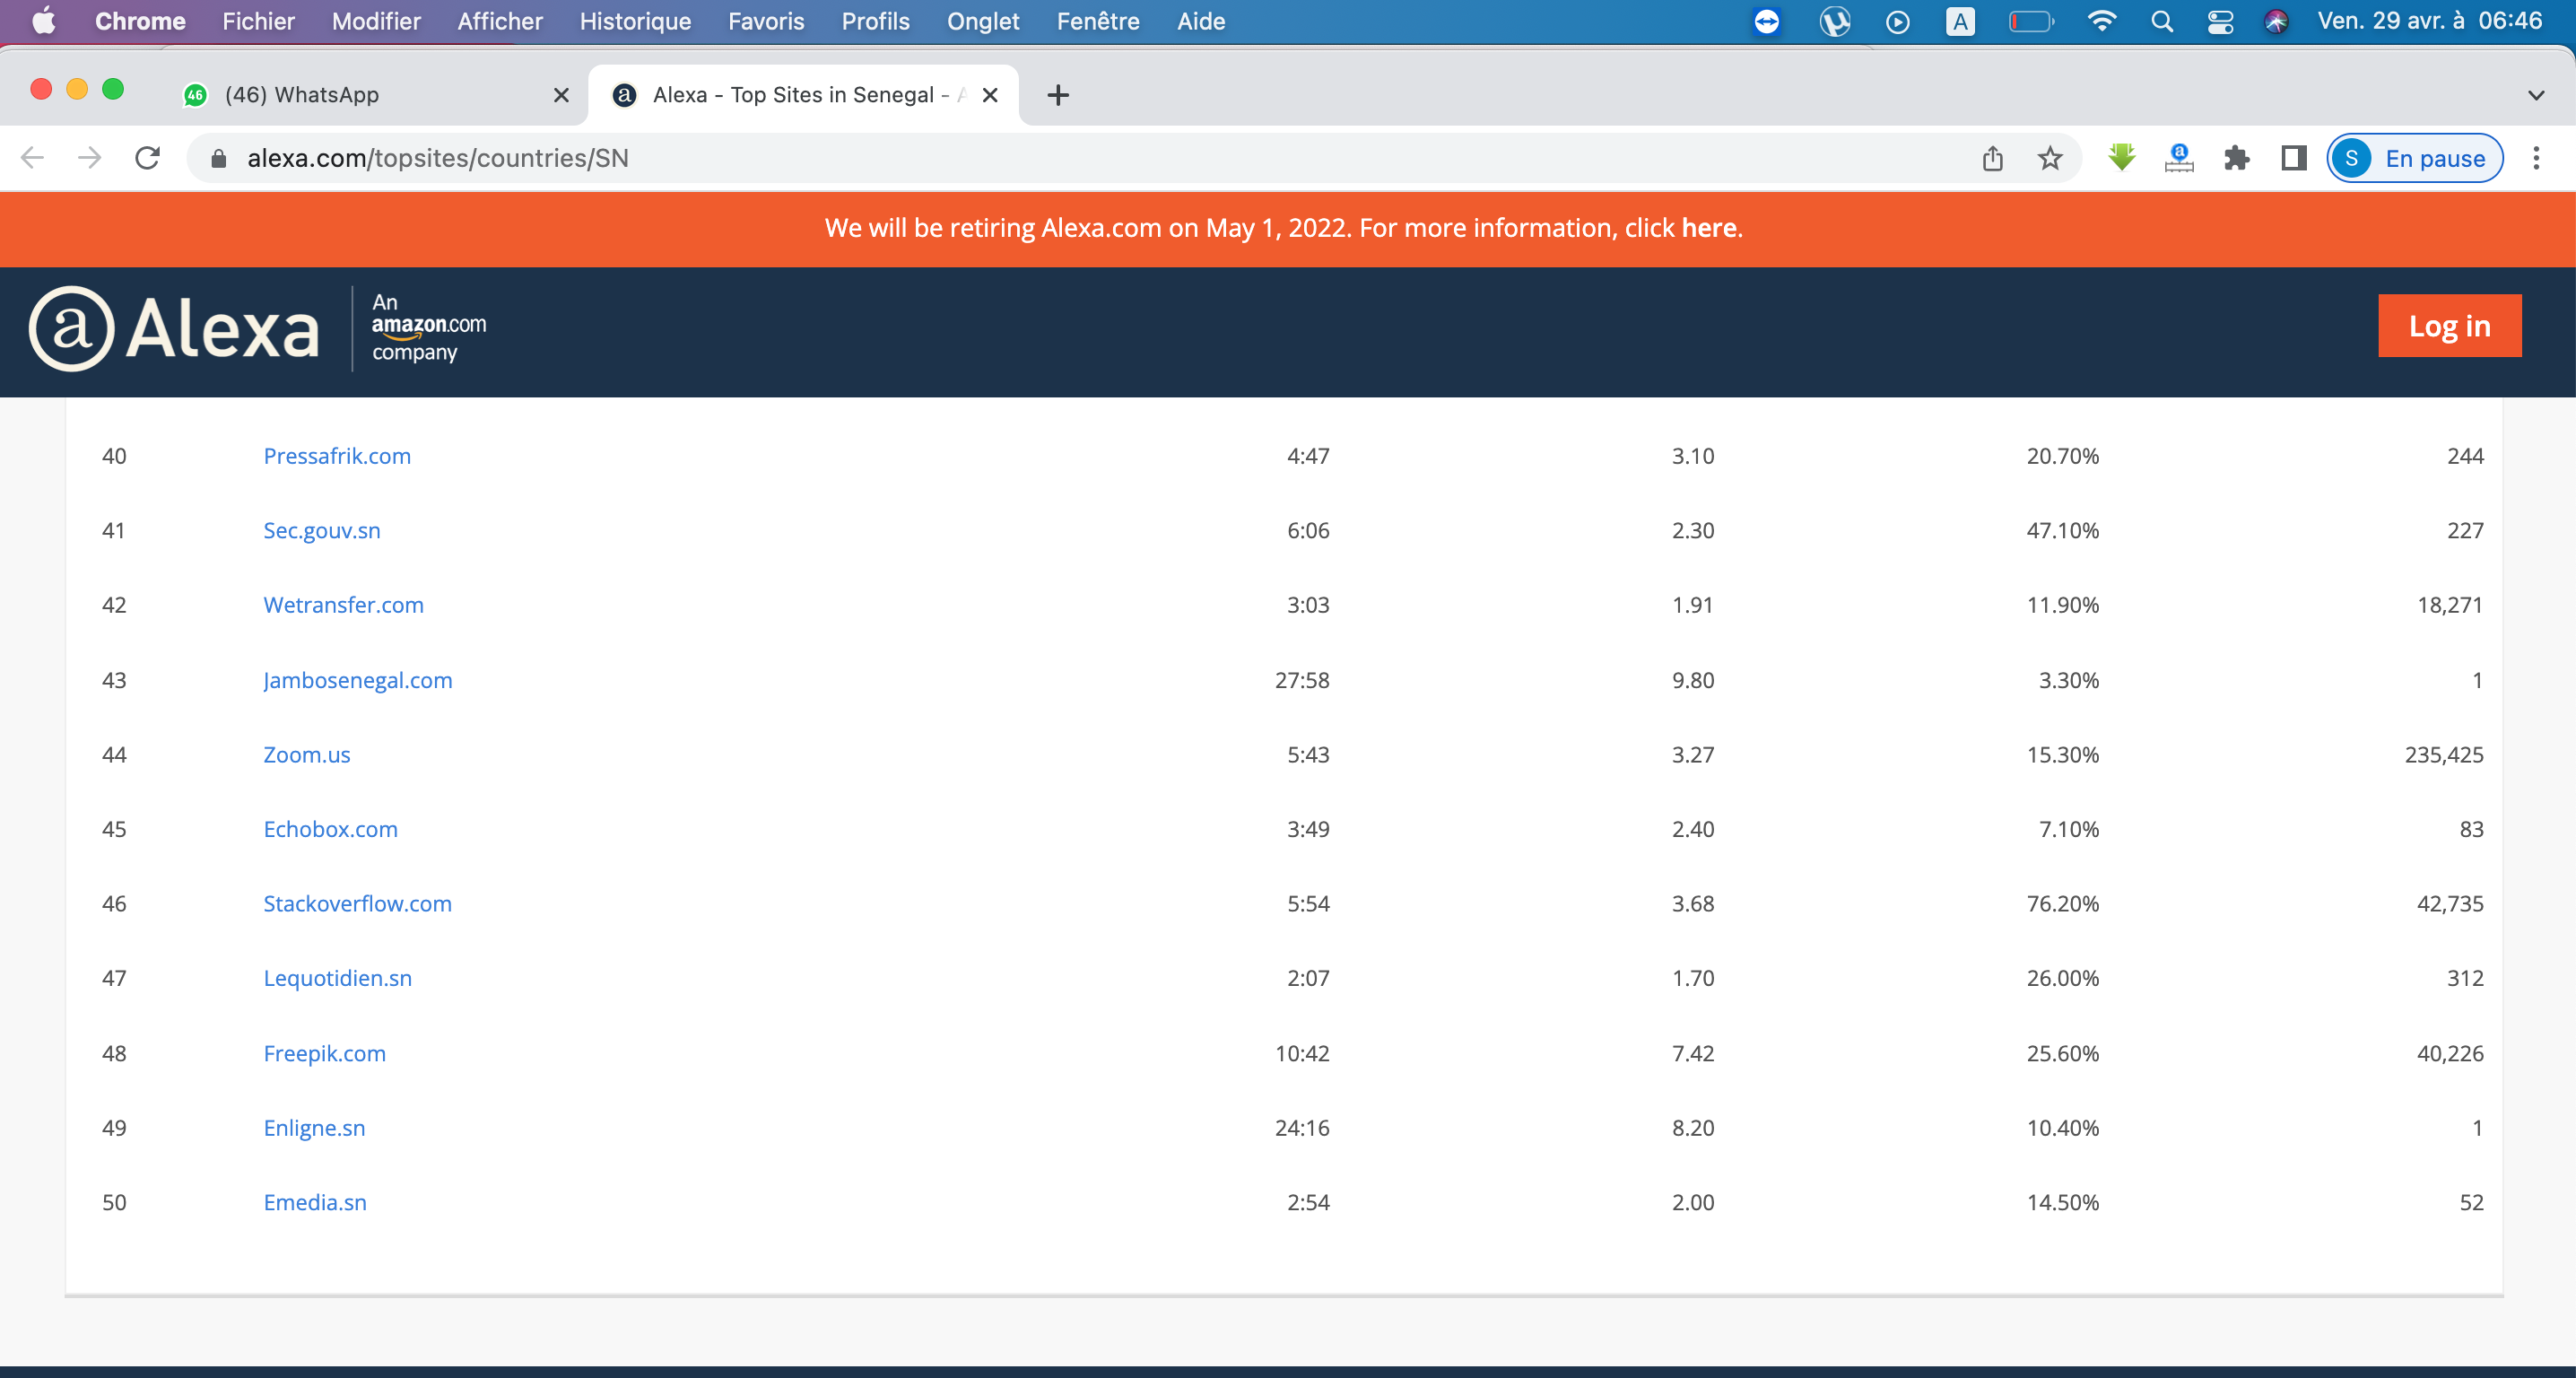Open the Apple menu
Screen dimensions: 2576x1378
pyautogui.click(x=44, y=21)
